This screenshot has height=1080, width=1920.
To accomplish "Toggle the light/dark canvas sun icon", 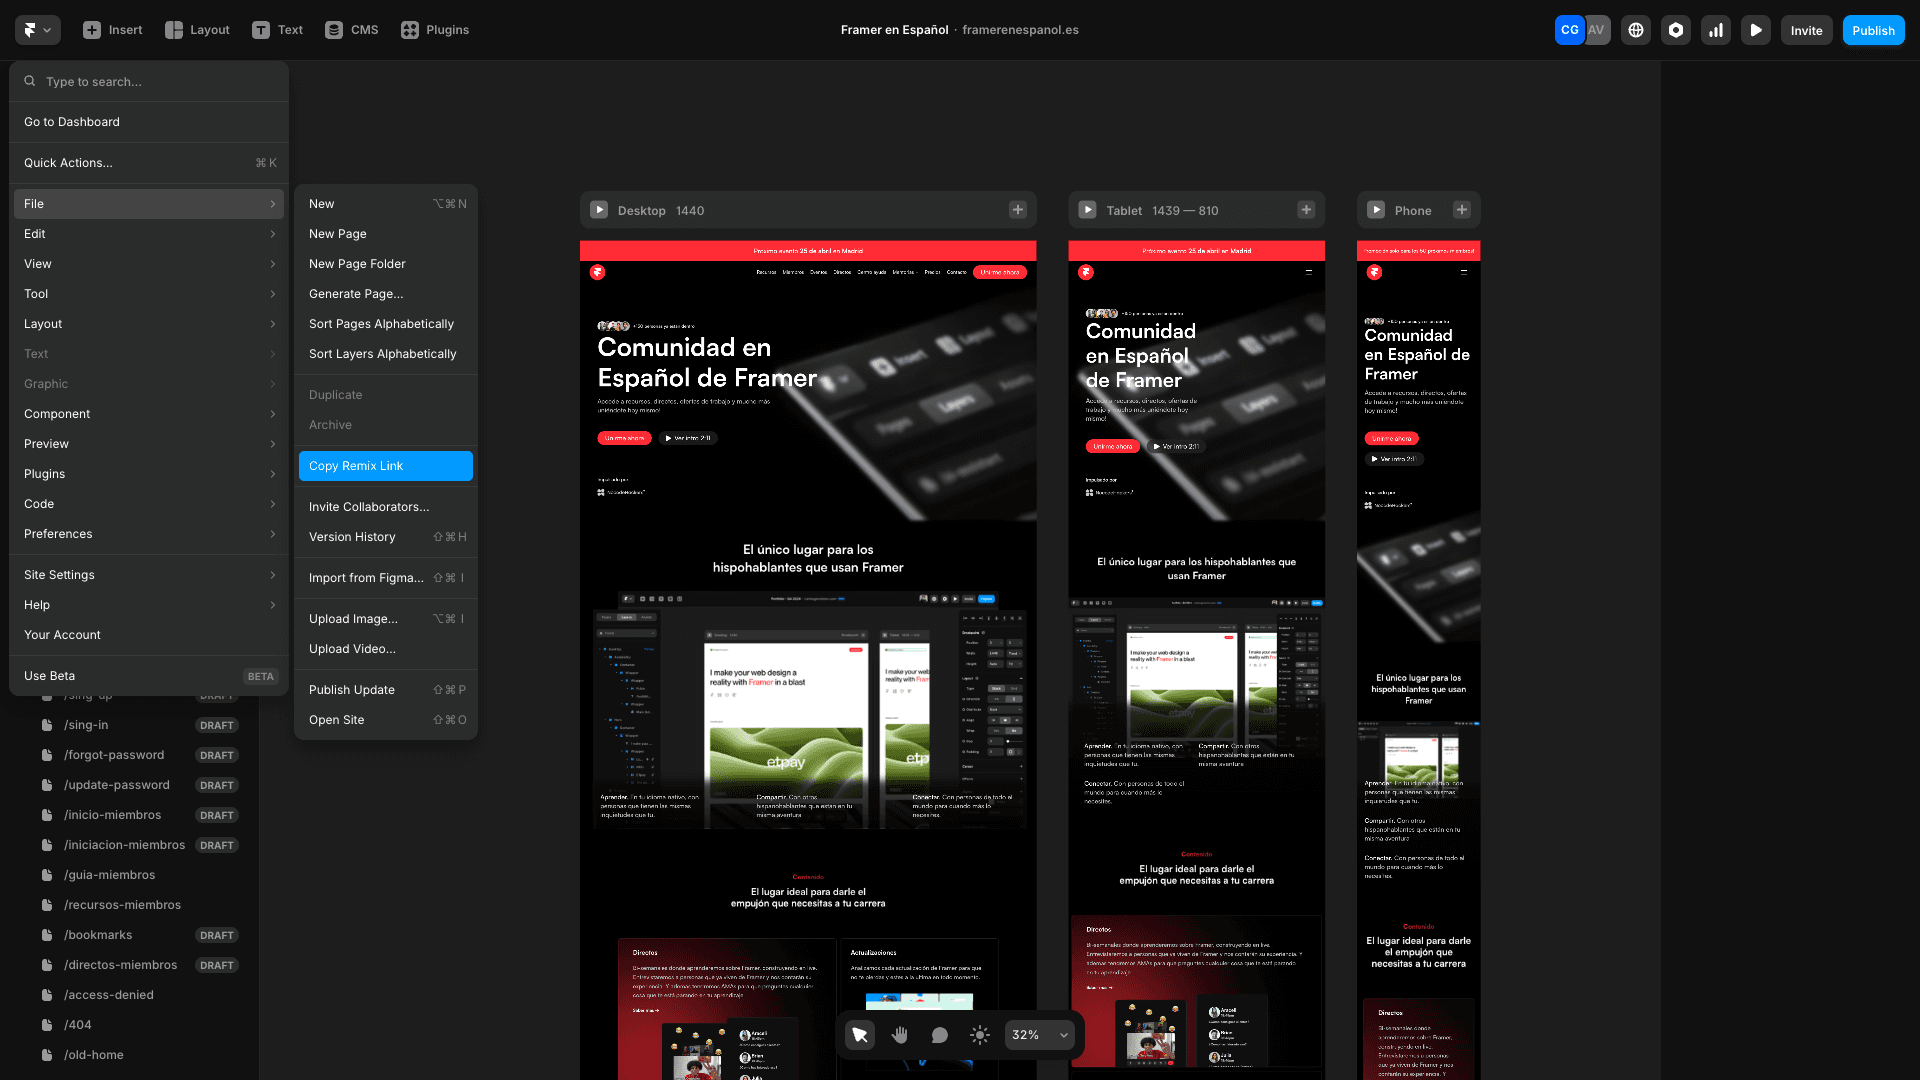I will coord(980,1035).
